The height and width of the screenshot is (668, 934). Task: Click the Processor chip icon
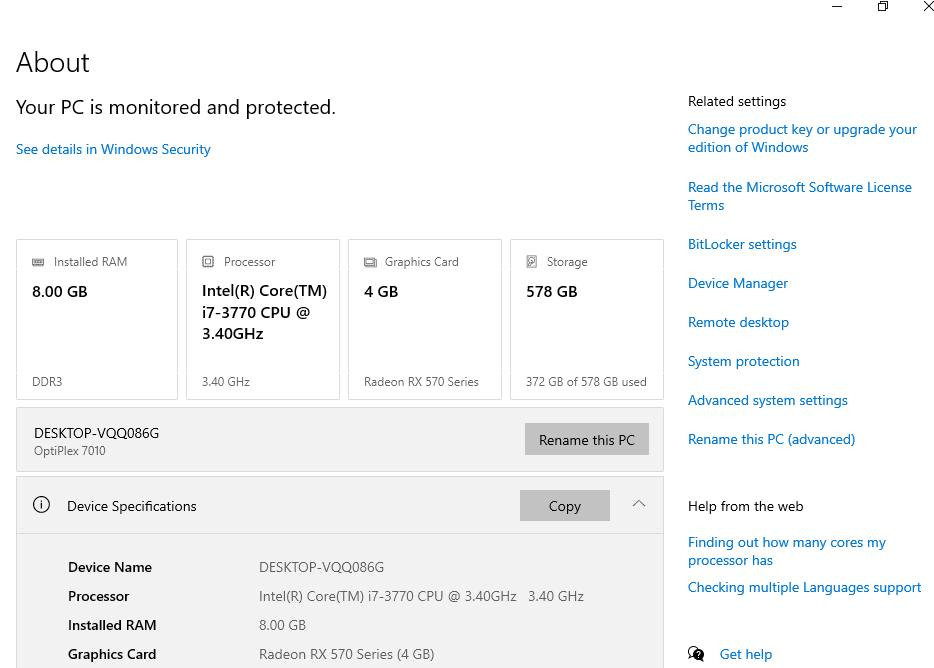(x=208, y=262)
